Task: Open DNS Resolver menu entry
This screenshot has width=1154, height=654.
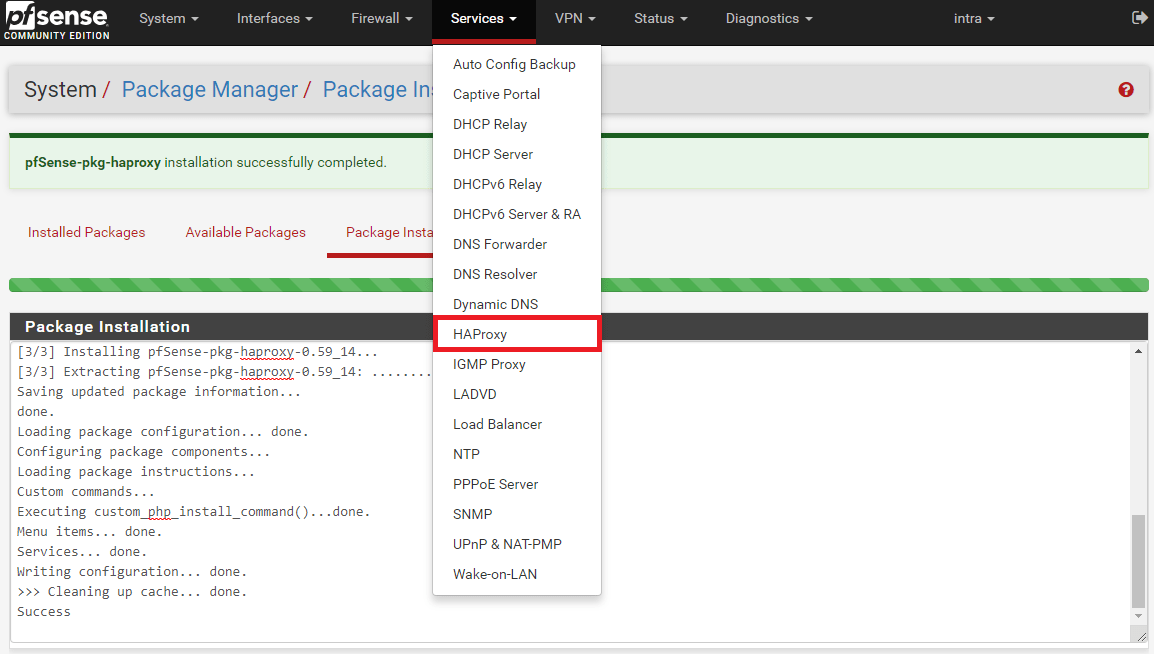Action: (x=495, y=274)
